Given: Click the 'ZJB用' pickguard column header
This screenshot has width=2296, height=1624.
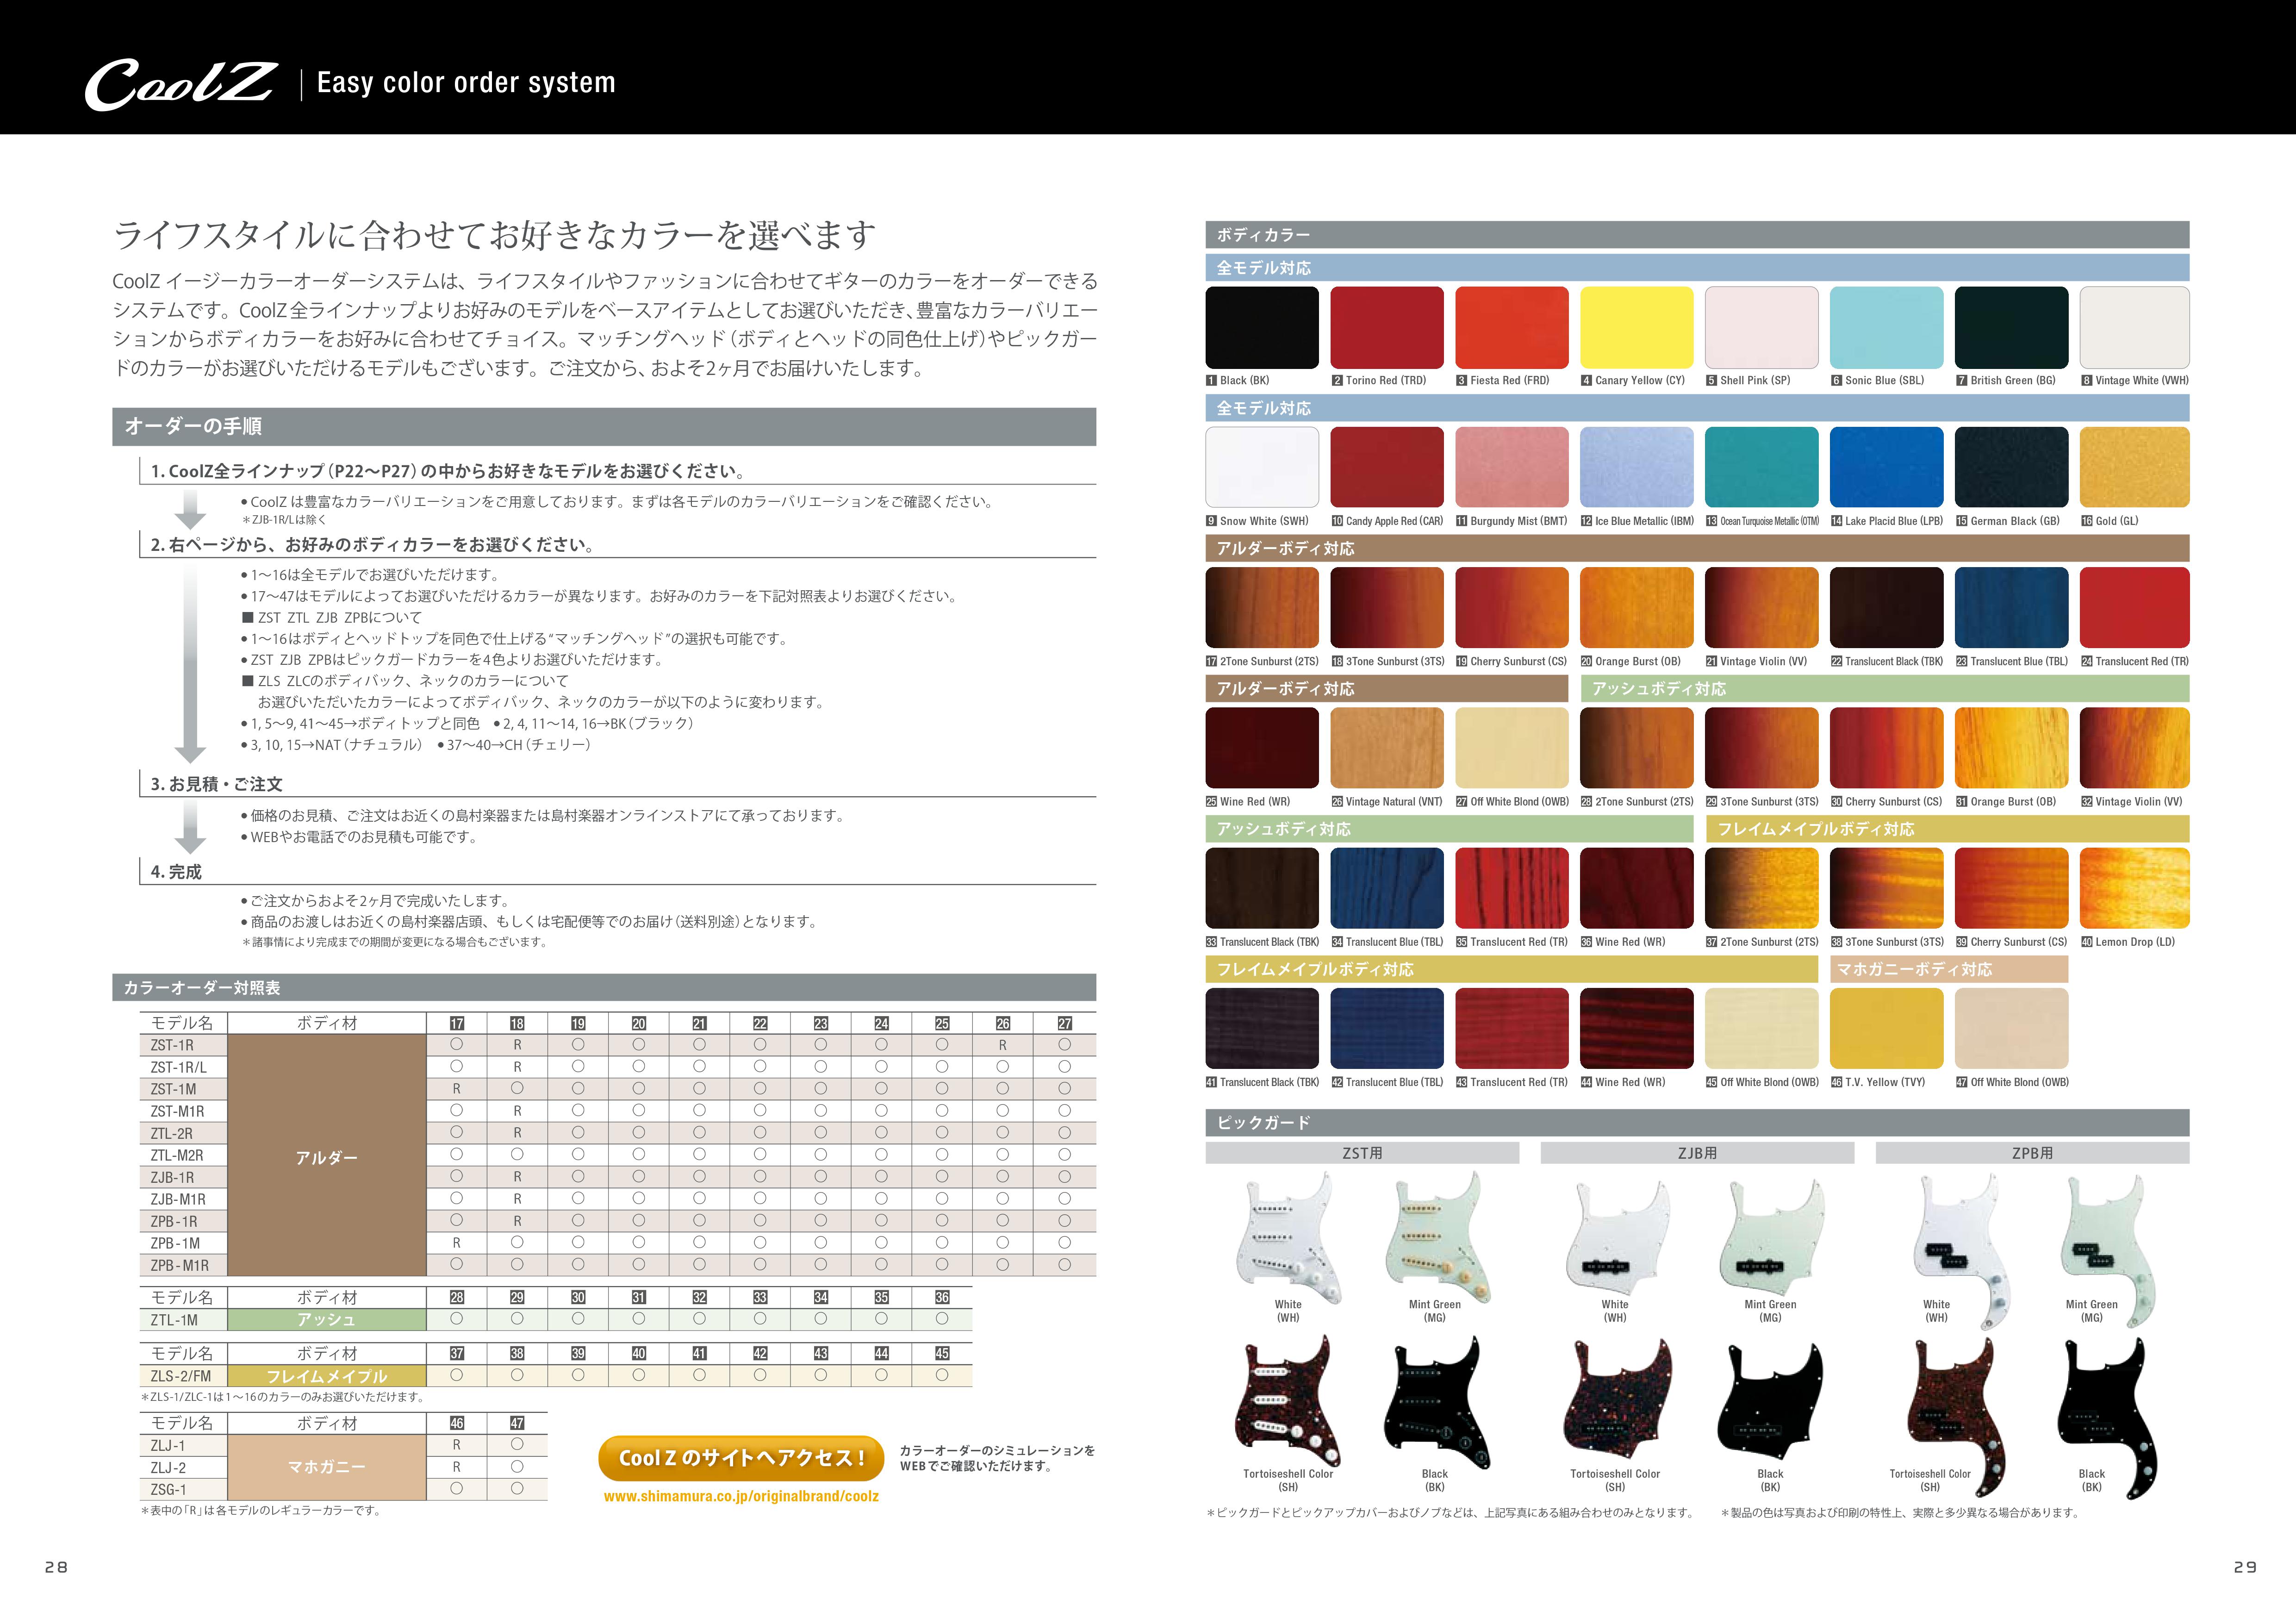Looking at the screenshot, I should tap(1697, 1153).
